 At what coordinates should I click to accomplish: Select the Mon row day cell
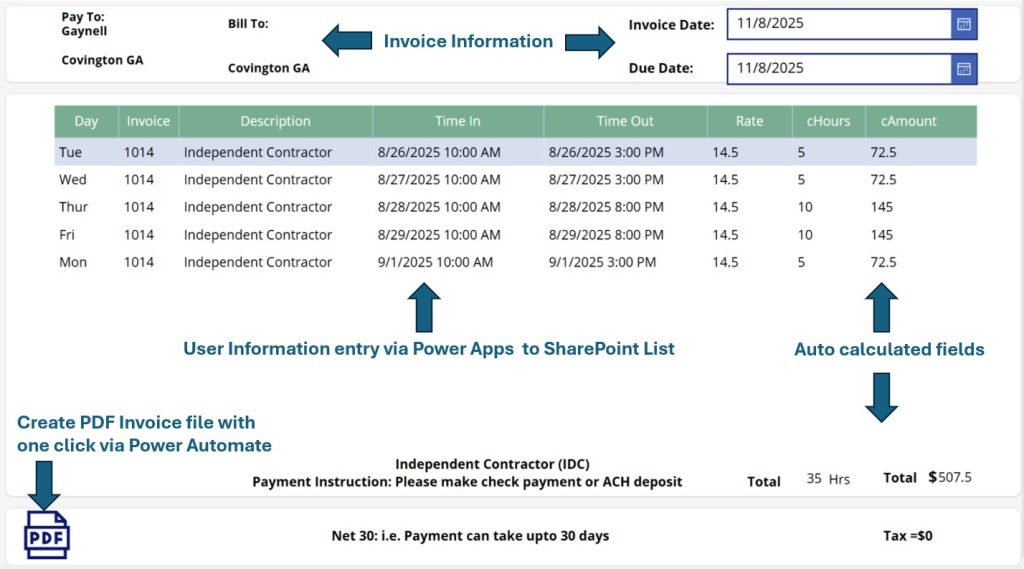click(x=72, y=262)
